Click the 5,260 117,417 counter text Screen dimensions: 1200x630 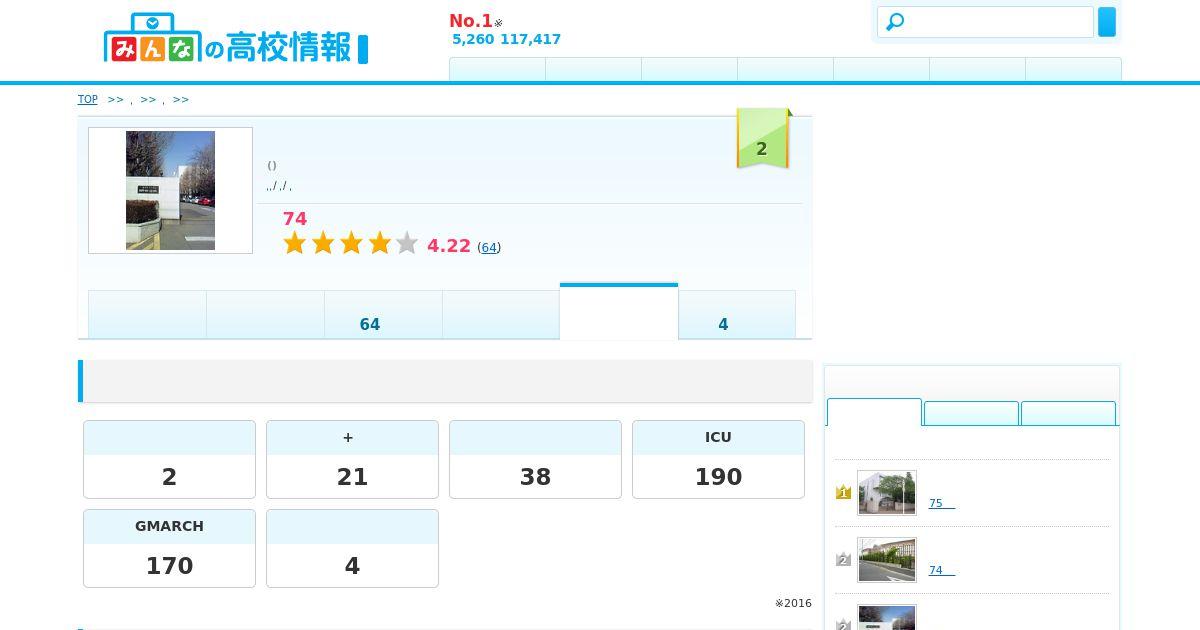coord(506,39)
